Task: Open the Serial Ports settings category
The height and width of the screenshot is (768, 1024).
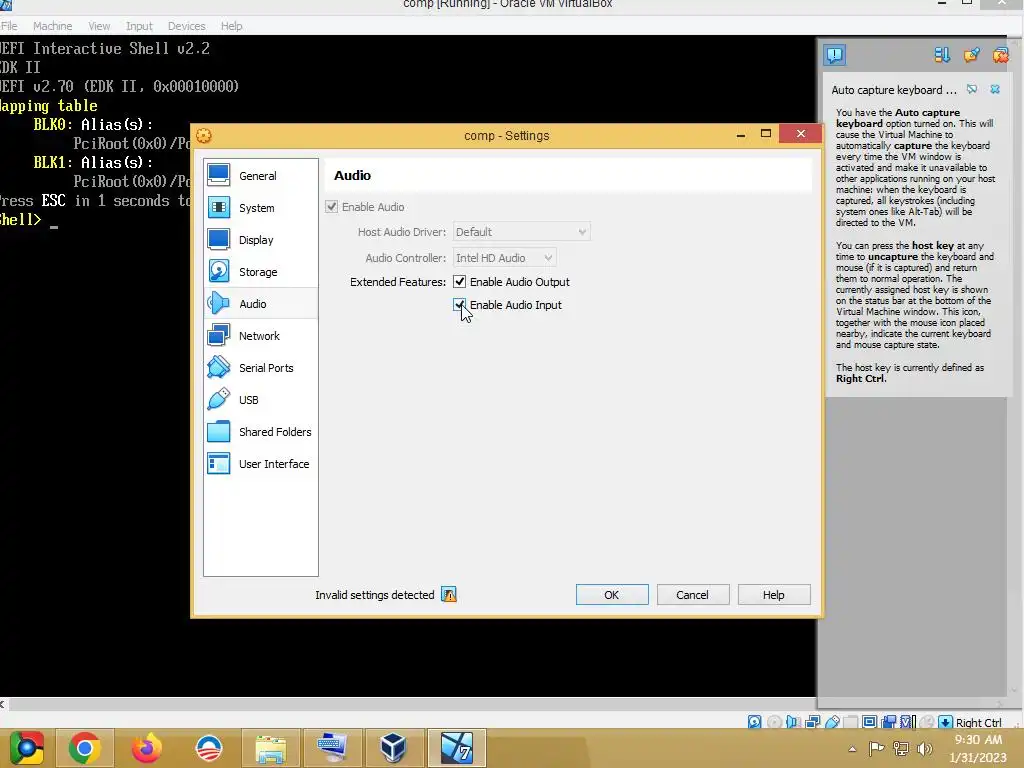Action: point(261,368)
